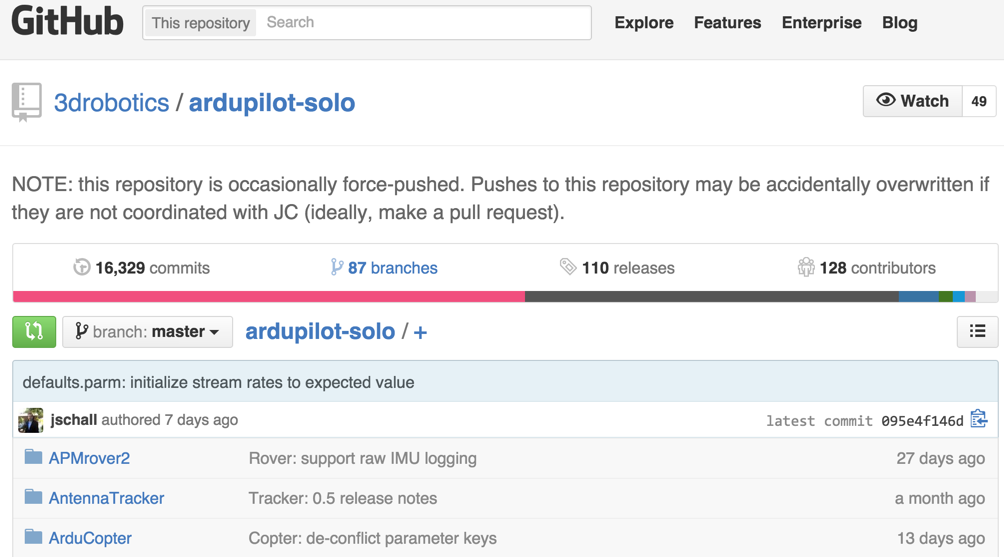Click the This repository search scope

201,23
